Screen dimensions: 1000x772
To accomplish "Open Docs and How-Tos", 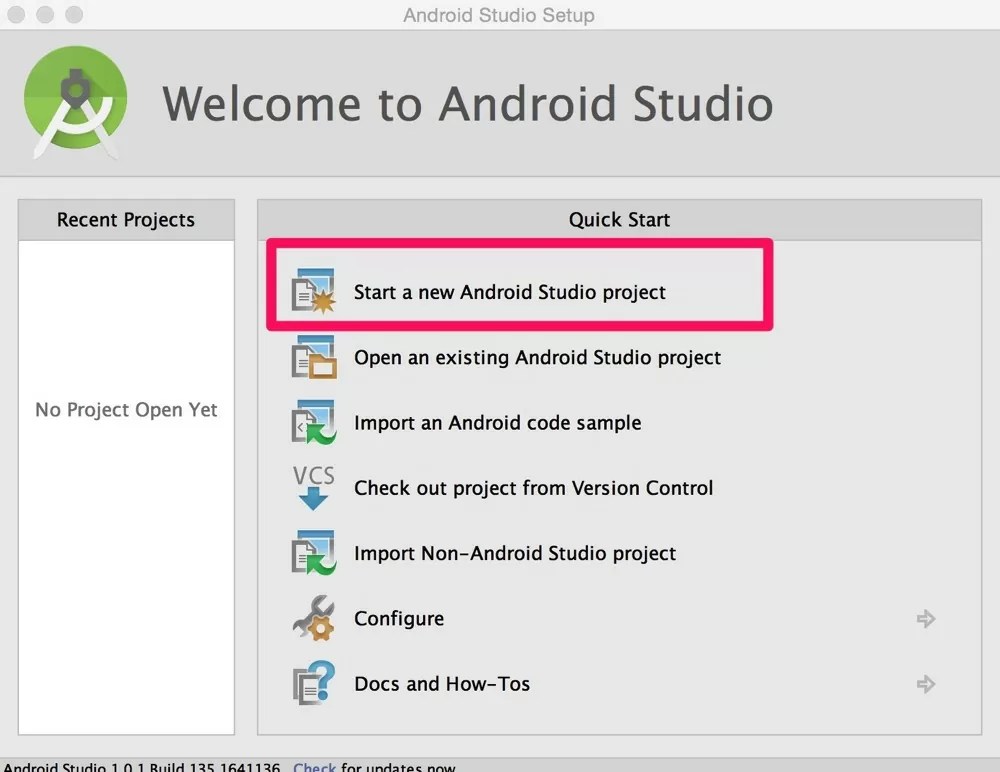I will pyautogui.click(x=442, y=684).
